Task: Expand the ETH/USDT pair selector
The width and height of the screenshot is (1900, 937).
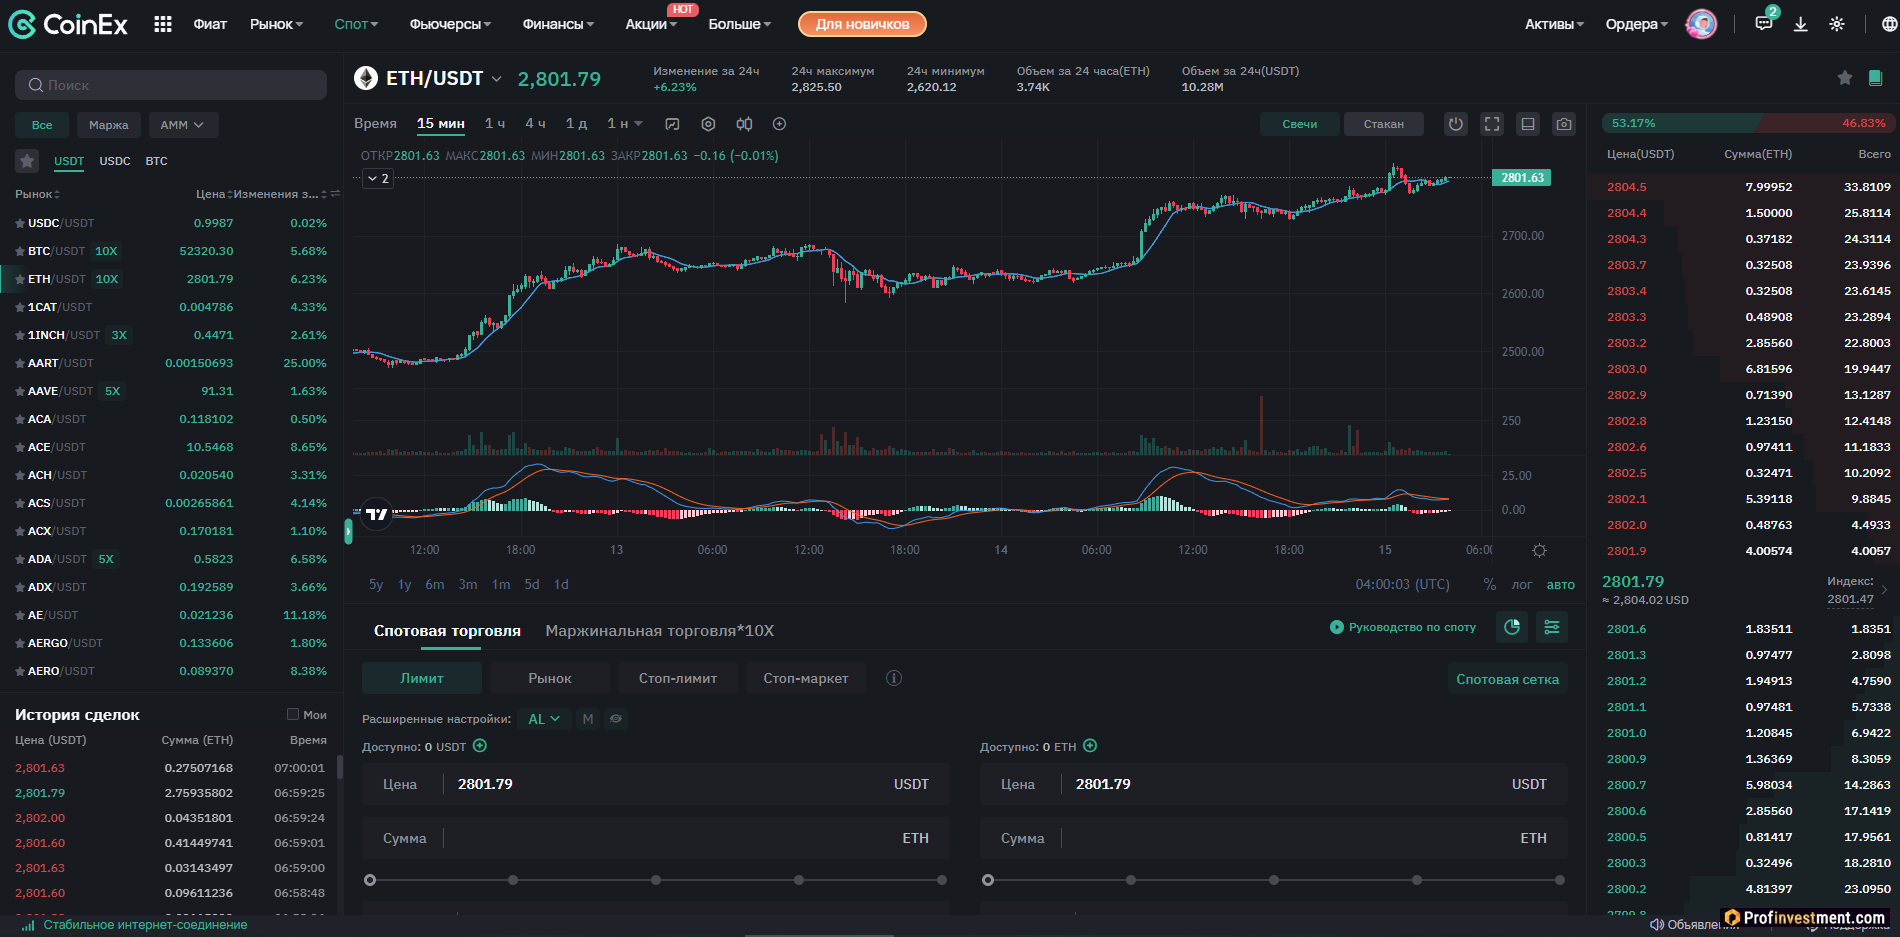Action: [496, 78]
